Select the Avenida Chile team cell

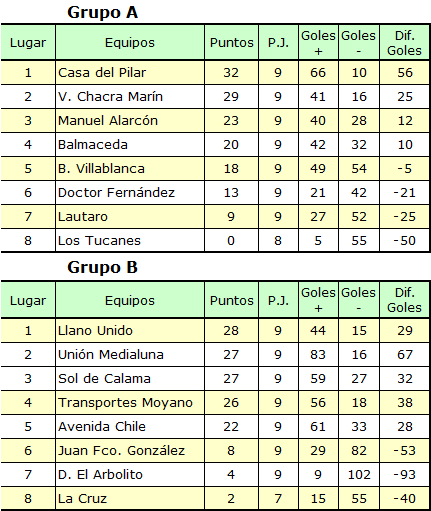click(x=130, y=426)
